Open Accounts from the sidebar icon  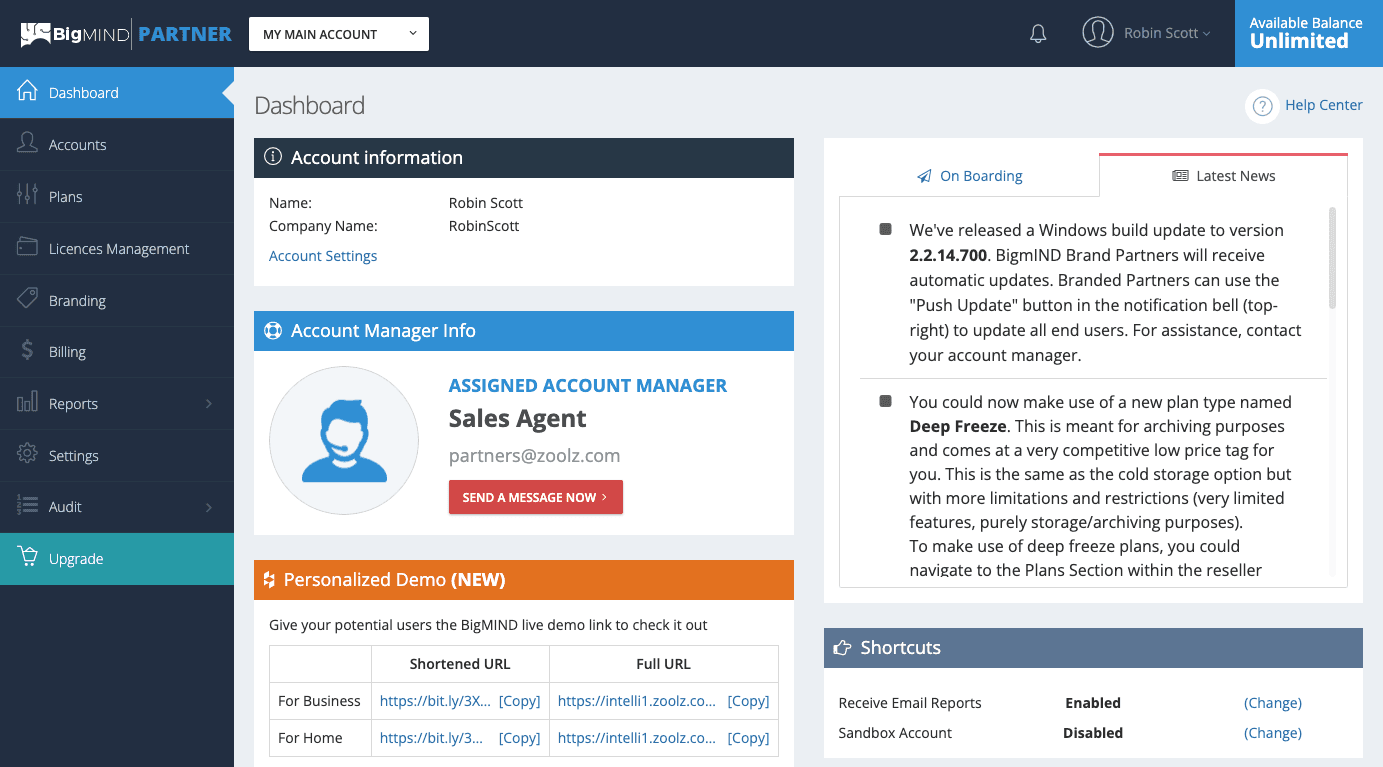pos(27,144)
